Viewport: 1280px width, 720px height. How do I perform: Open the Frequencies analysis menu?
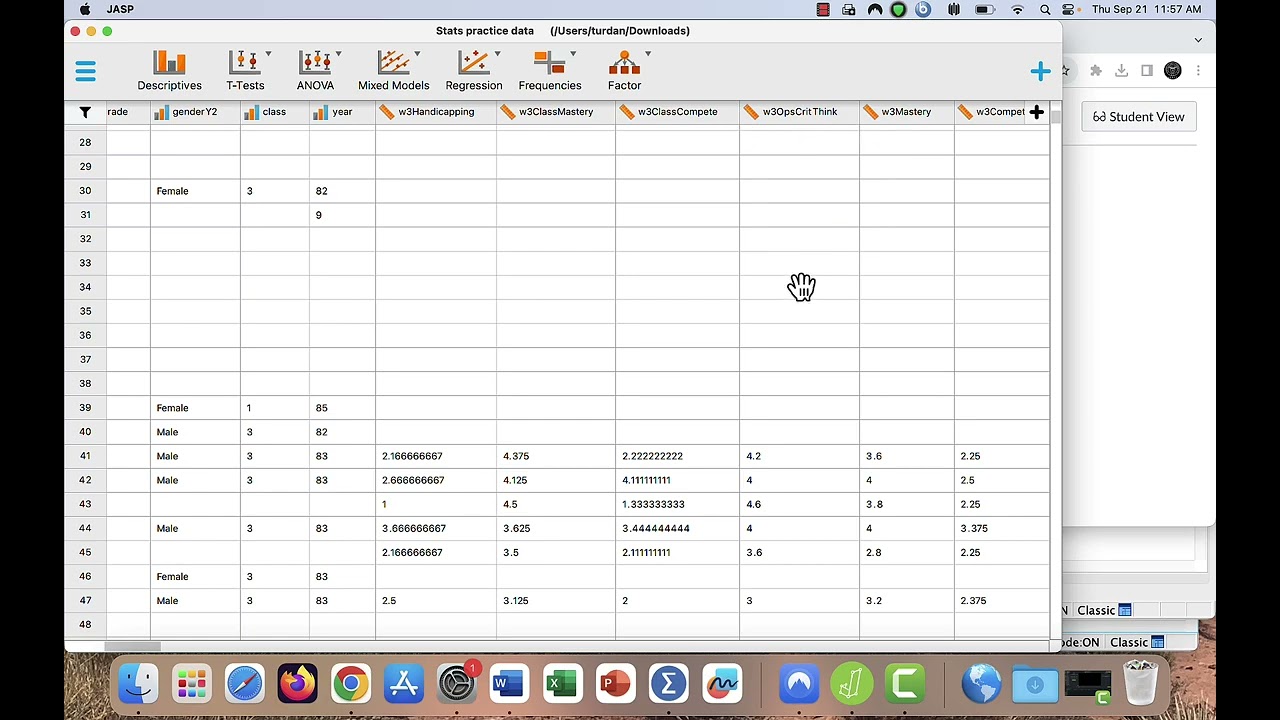click(550, 71)
